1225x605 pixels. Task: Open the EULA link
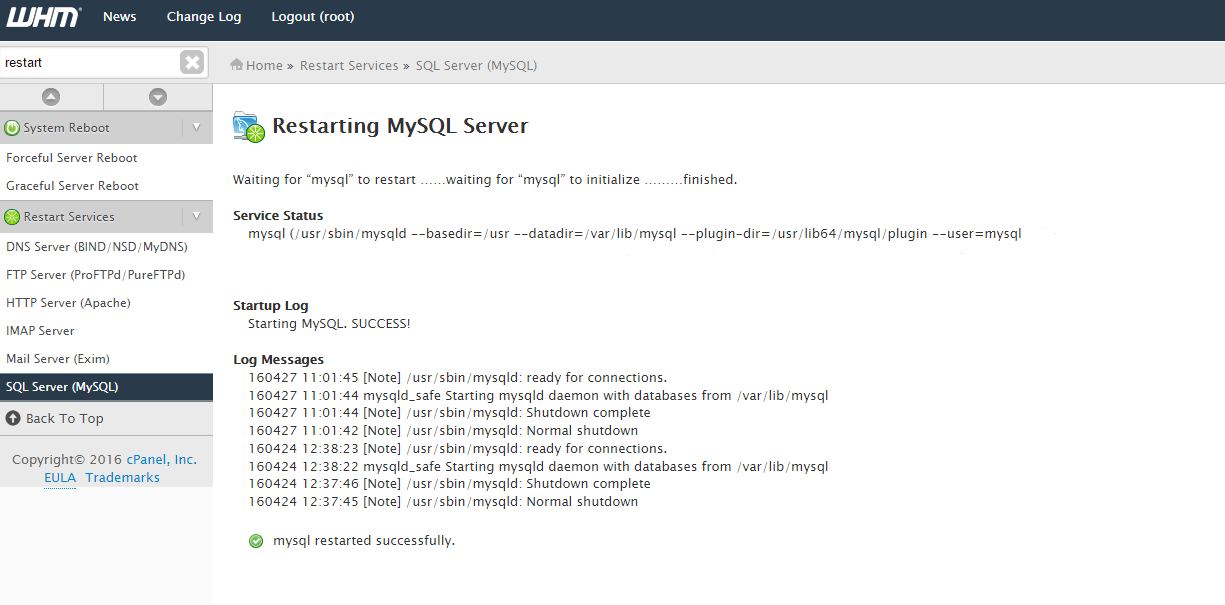[60, 478]
